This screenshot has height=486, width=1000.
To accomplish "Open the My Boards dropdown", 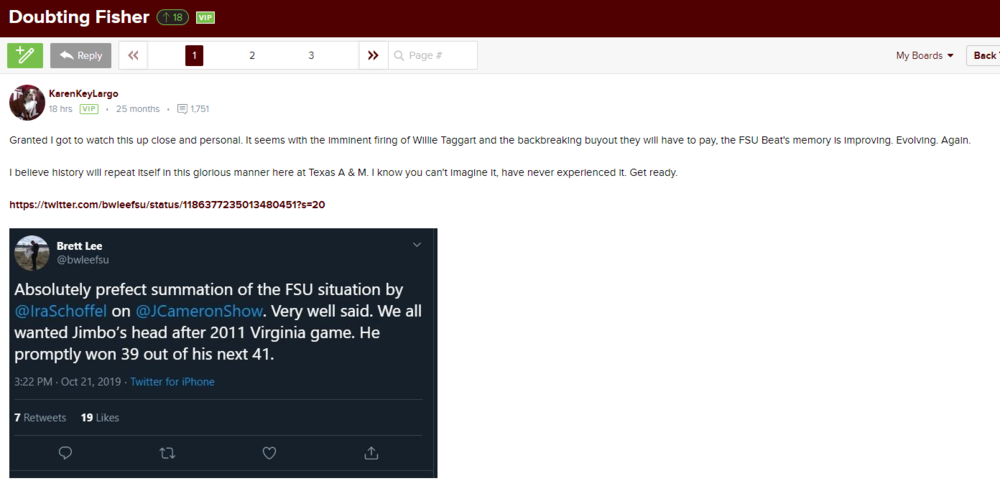I will 924,56.
